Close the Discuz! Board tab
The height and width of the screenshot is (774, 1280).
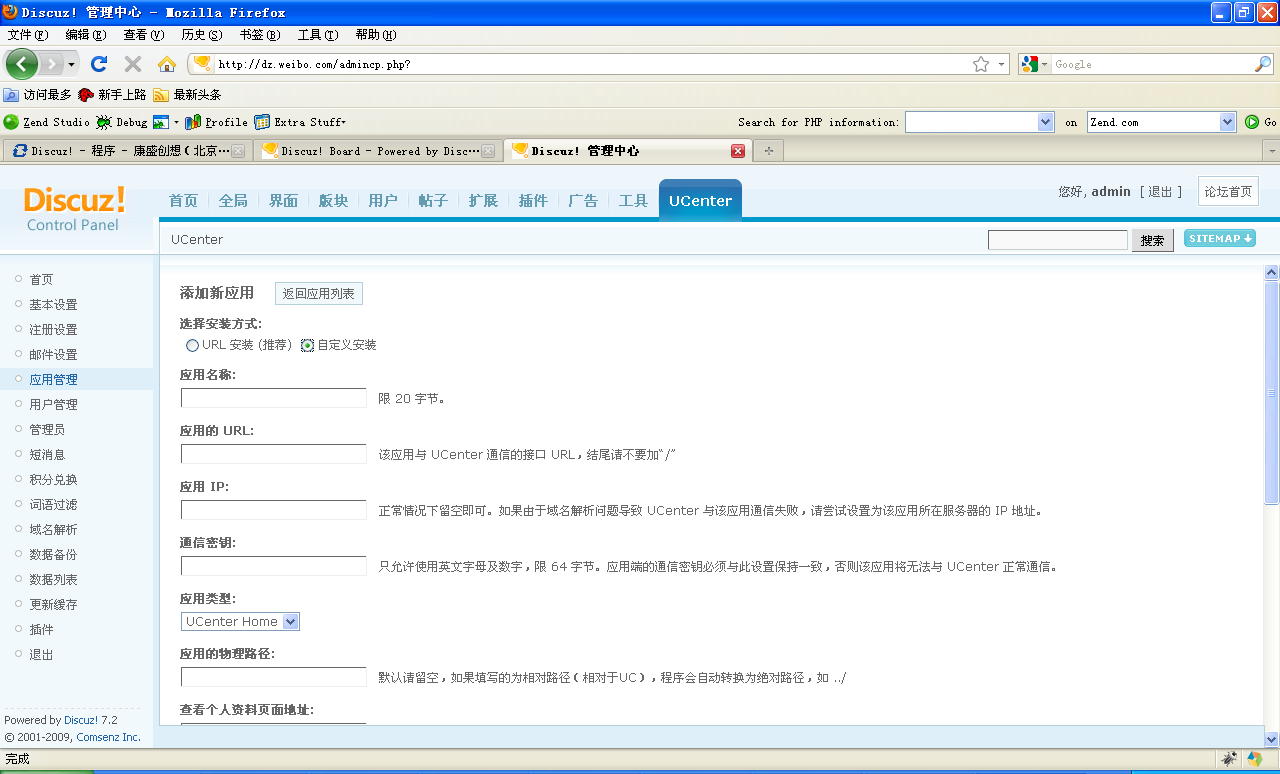pos(488,151)
